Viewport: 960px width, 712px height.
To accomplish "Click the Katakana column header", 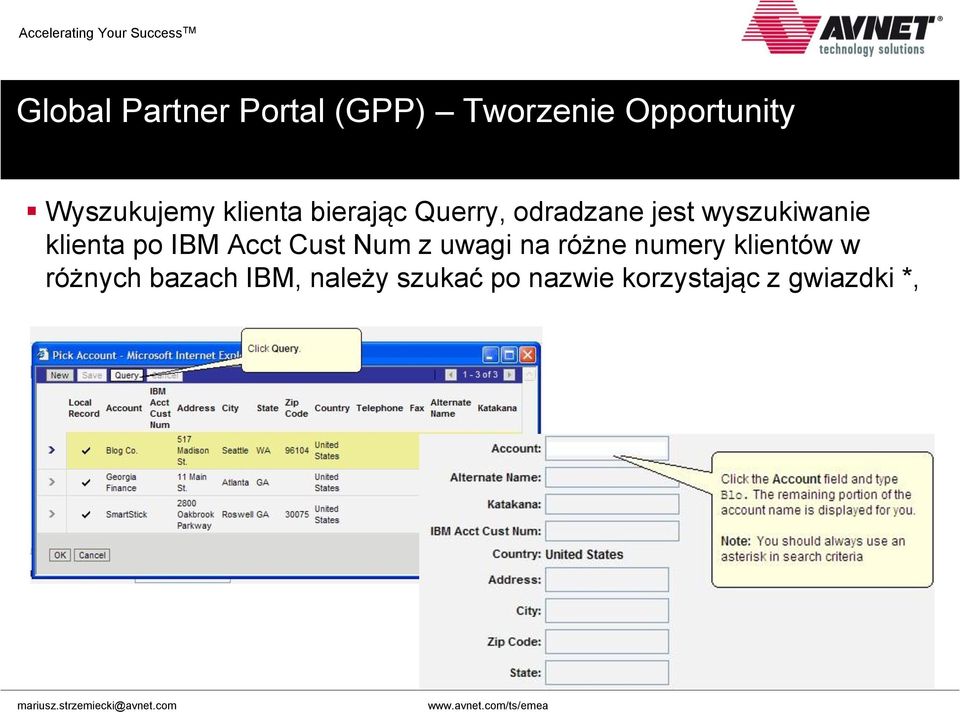I will click(x=497, y=408).
